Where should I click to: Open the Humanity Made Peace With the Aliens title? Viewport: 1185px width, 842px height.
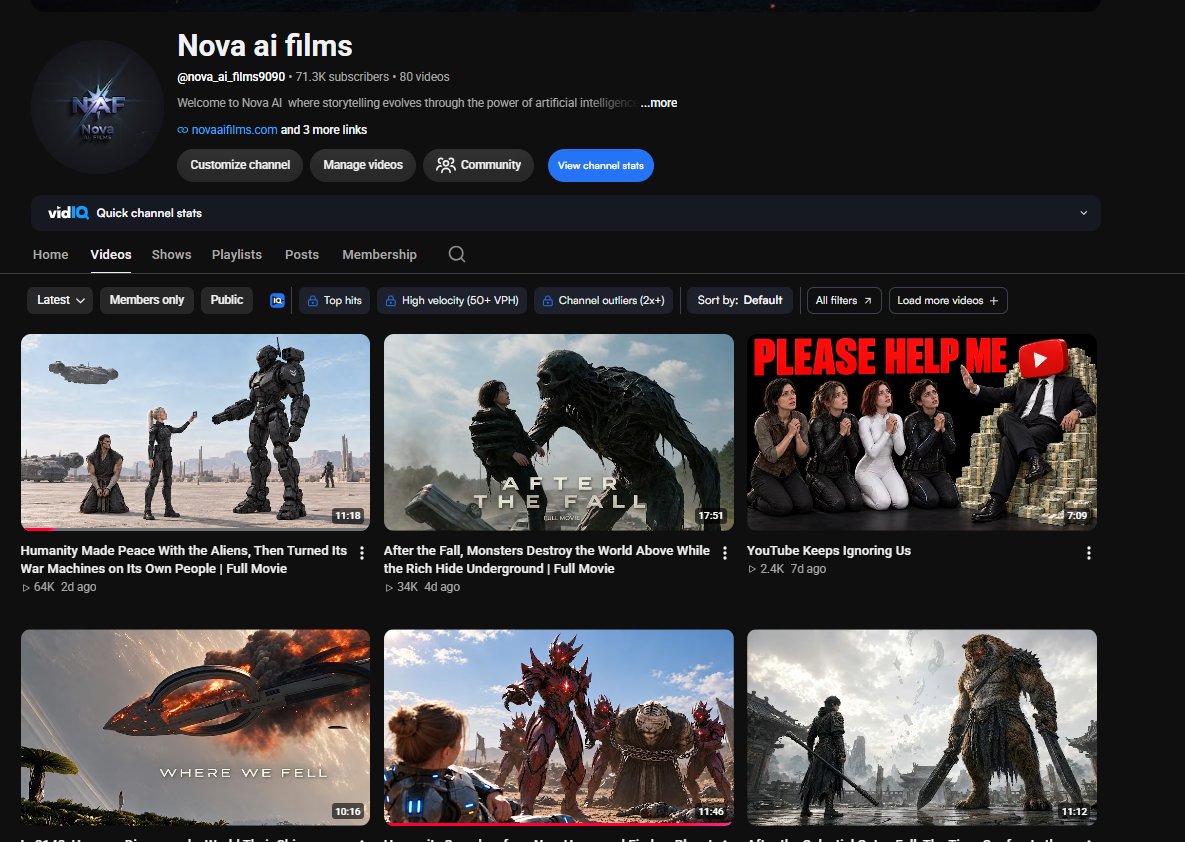(184, 559)
